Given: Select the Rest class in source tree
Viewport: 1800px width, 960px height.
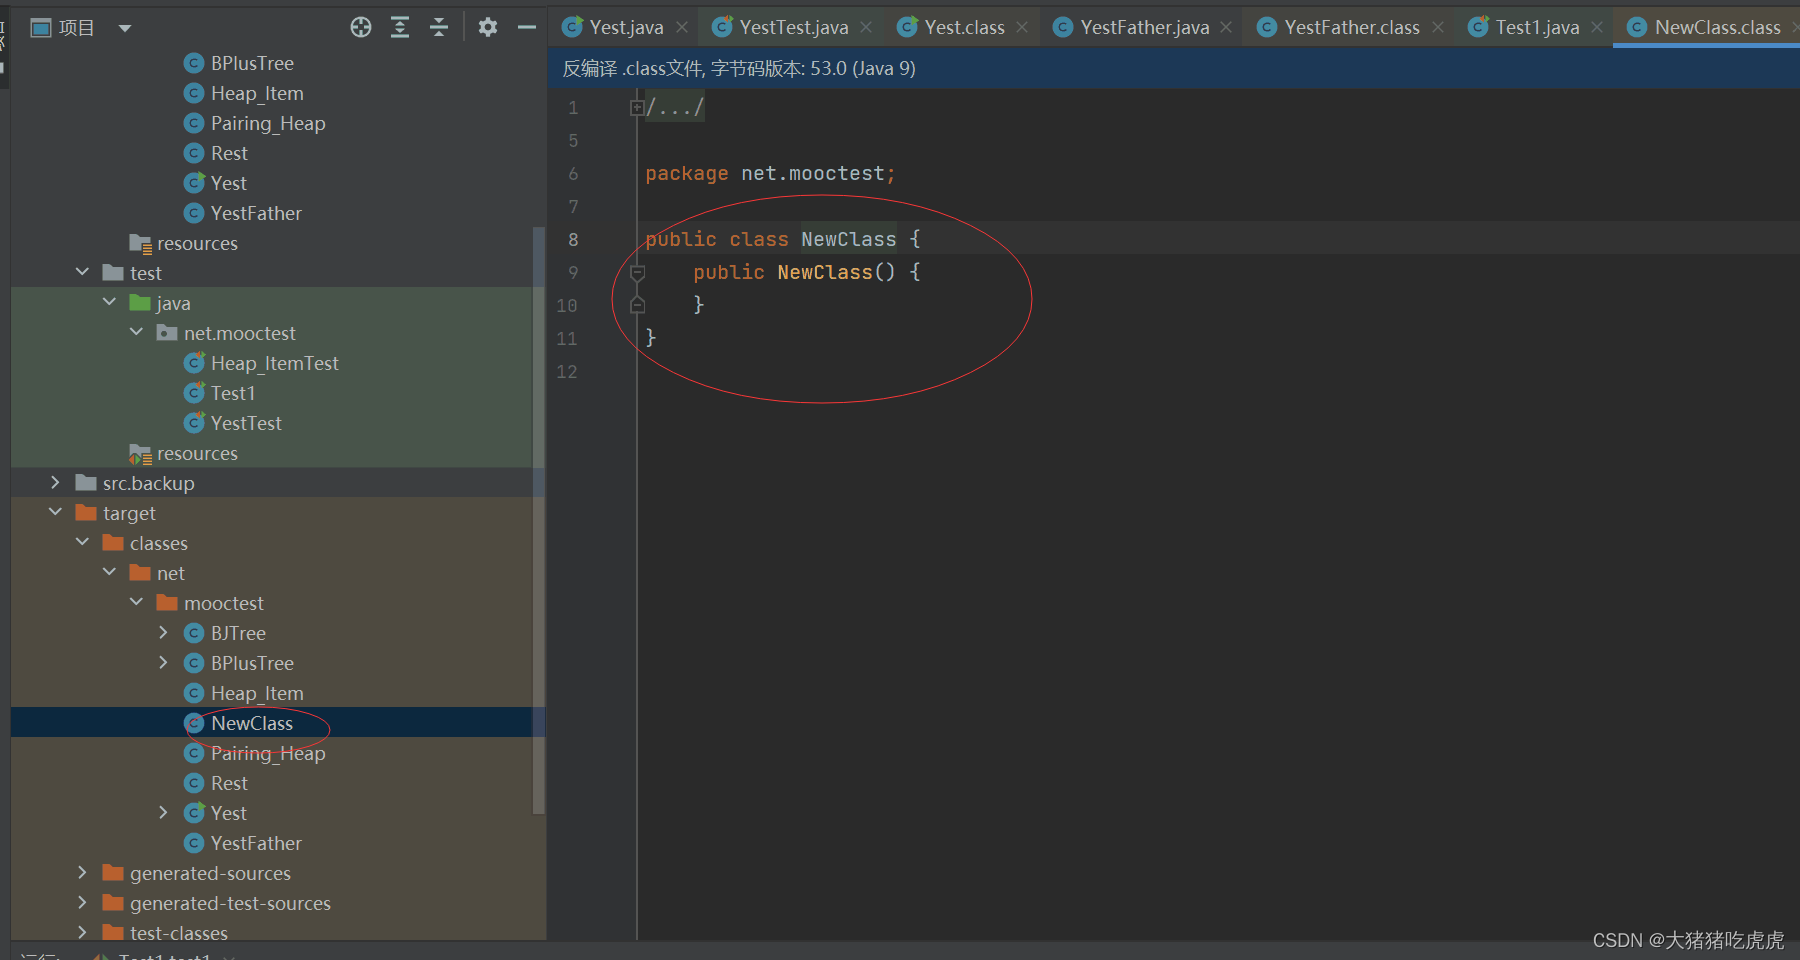Looking at the screenshot, I should [x=229, y=153].
